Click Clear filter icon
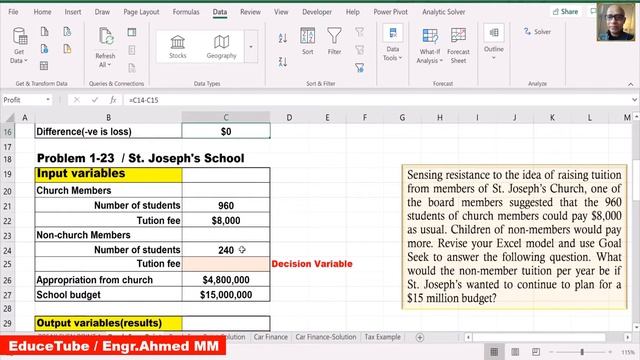 click(360, 32)
